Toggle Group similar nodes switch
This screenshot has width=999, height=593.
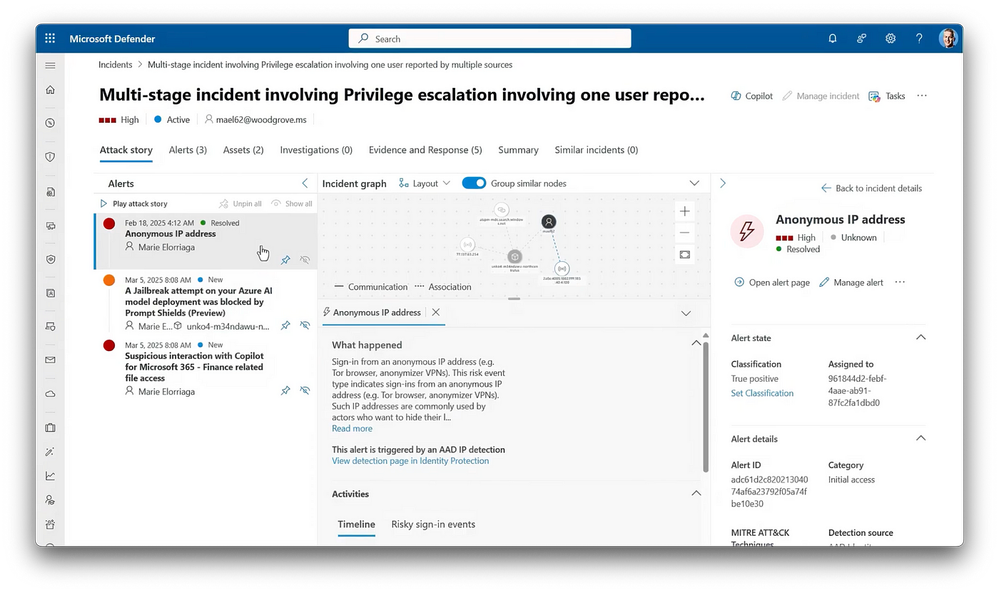point(474,183)
